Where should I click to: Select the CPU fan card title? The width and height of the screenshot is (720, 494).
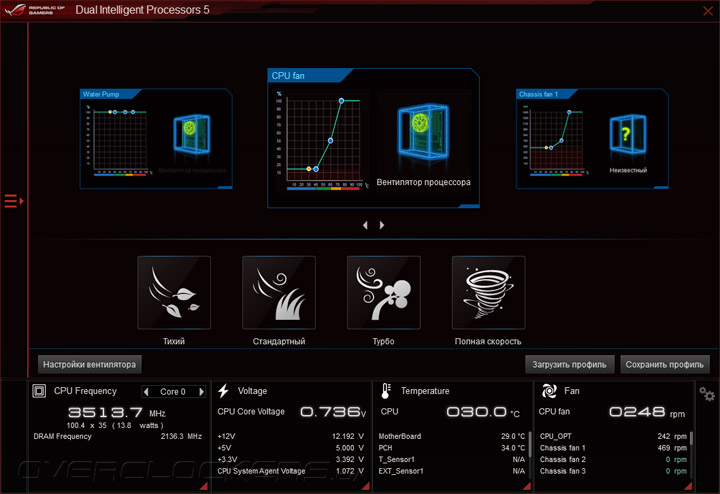(x=288, y=76)
